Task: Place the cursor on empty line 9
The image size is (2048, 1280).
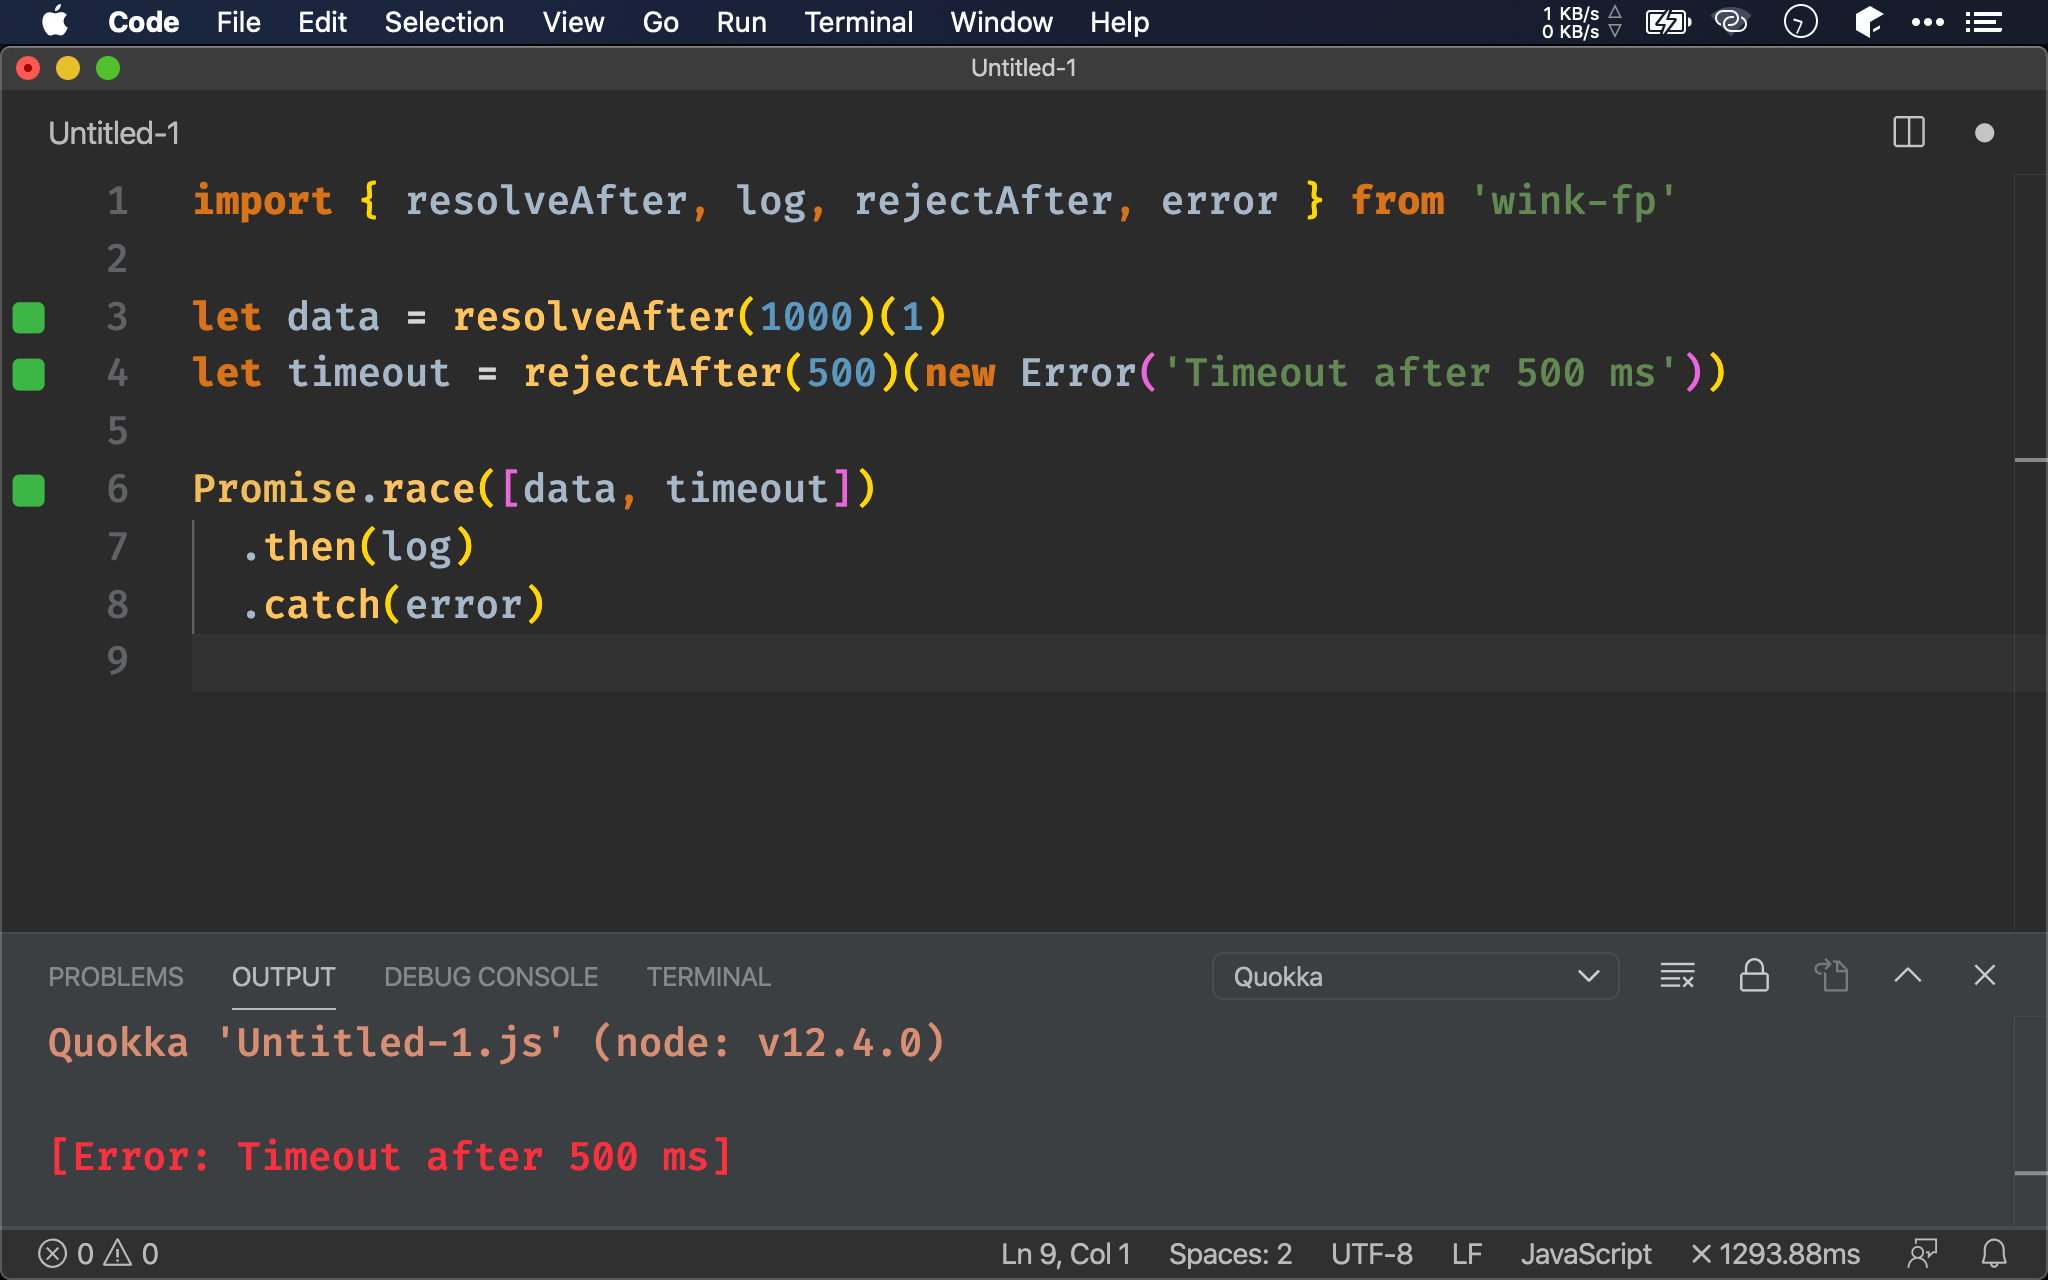Action: point(600,662)
